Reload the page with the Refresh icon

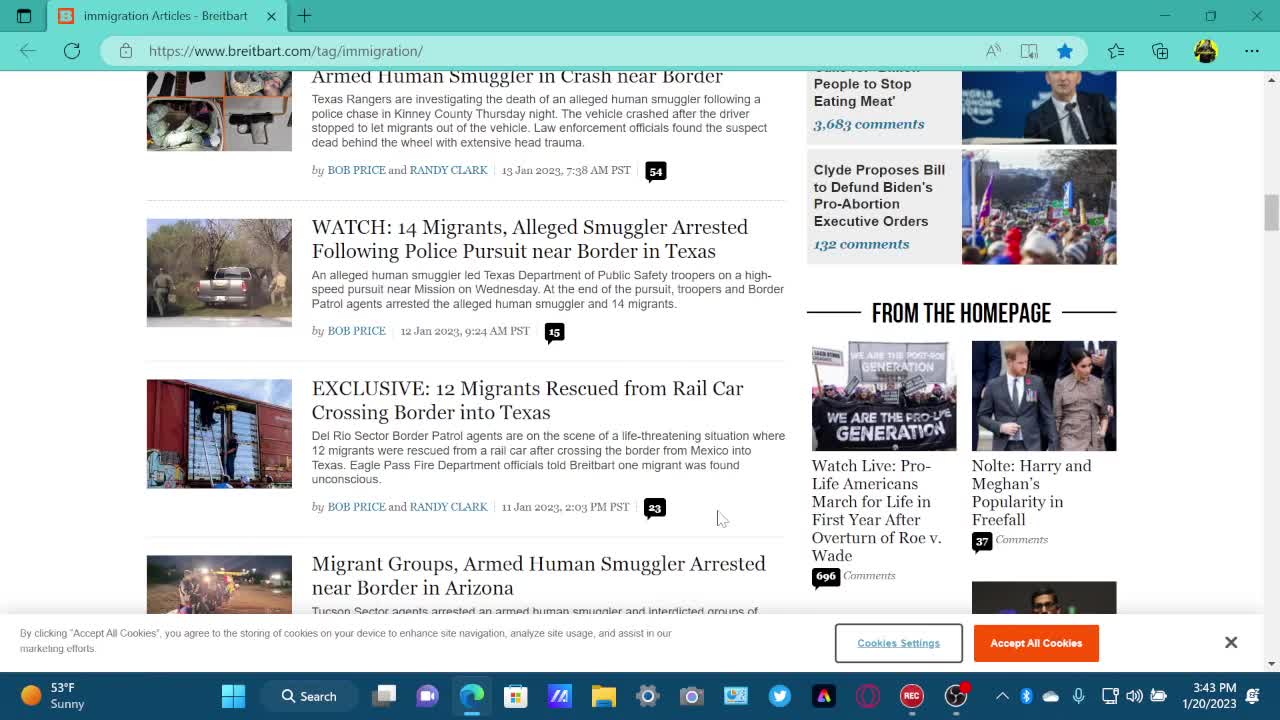point(72,51)
